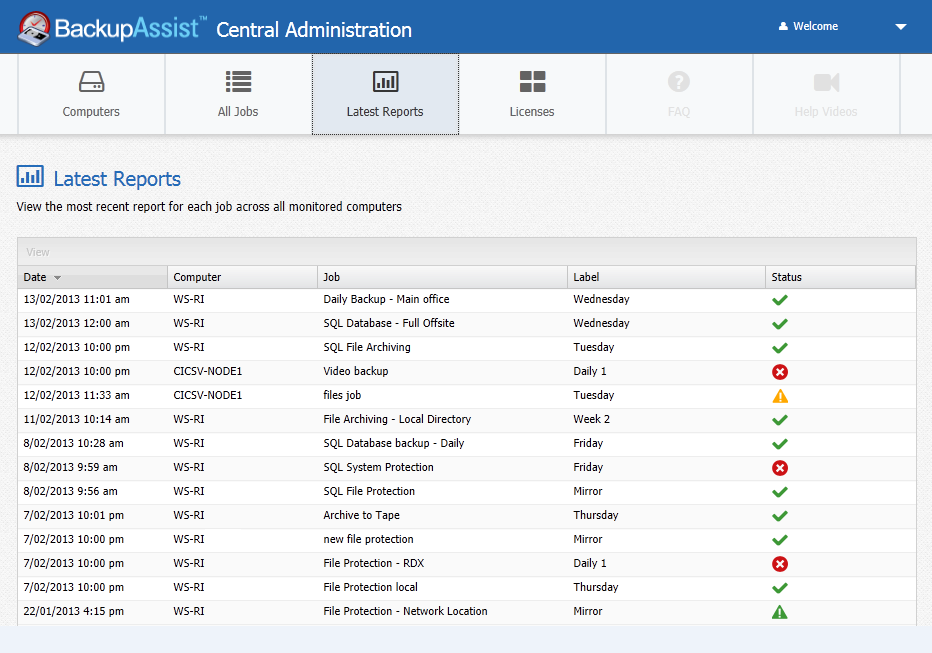The width and height of the screenshot is (932, 653).
Task: Switch to the Latest Reports tab
Action: [385, 94]
